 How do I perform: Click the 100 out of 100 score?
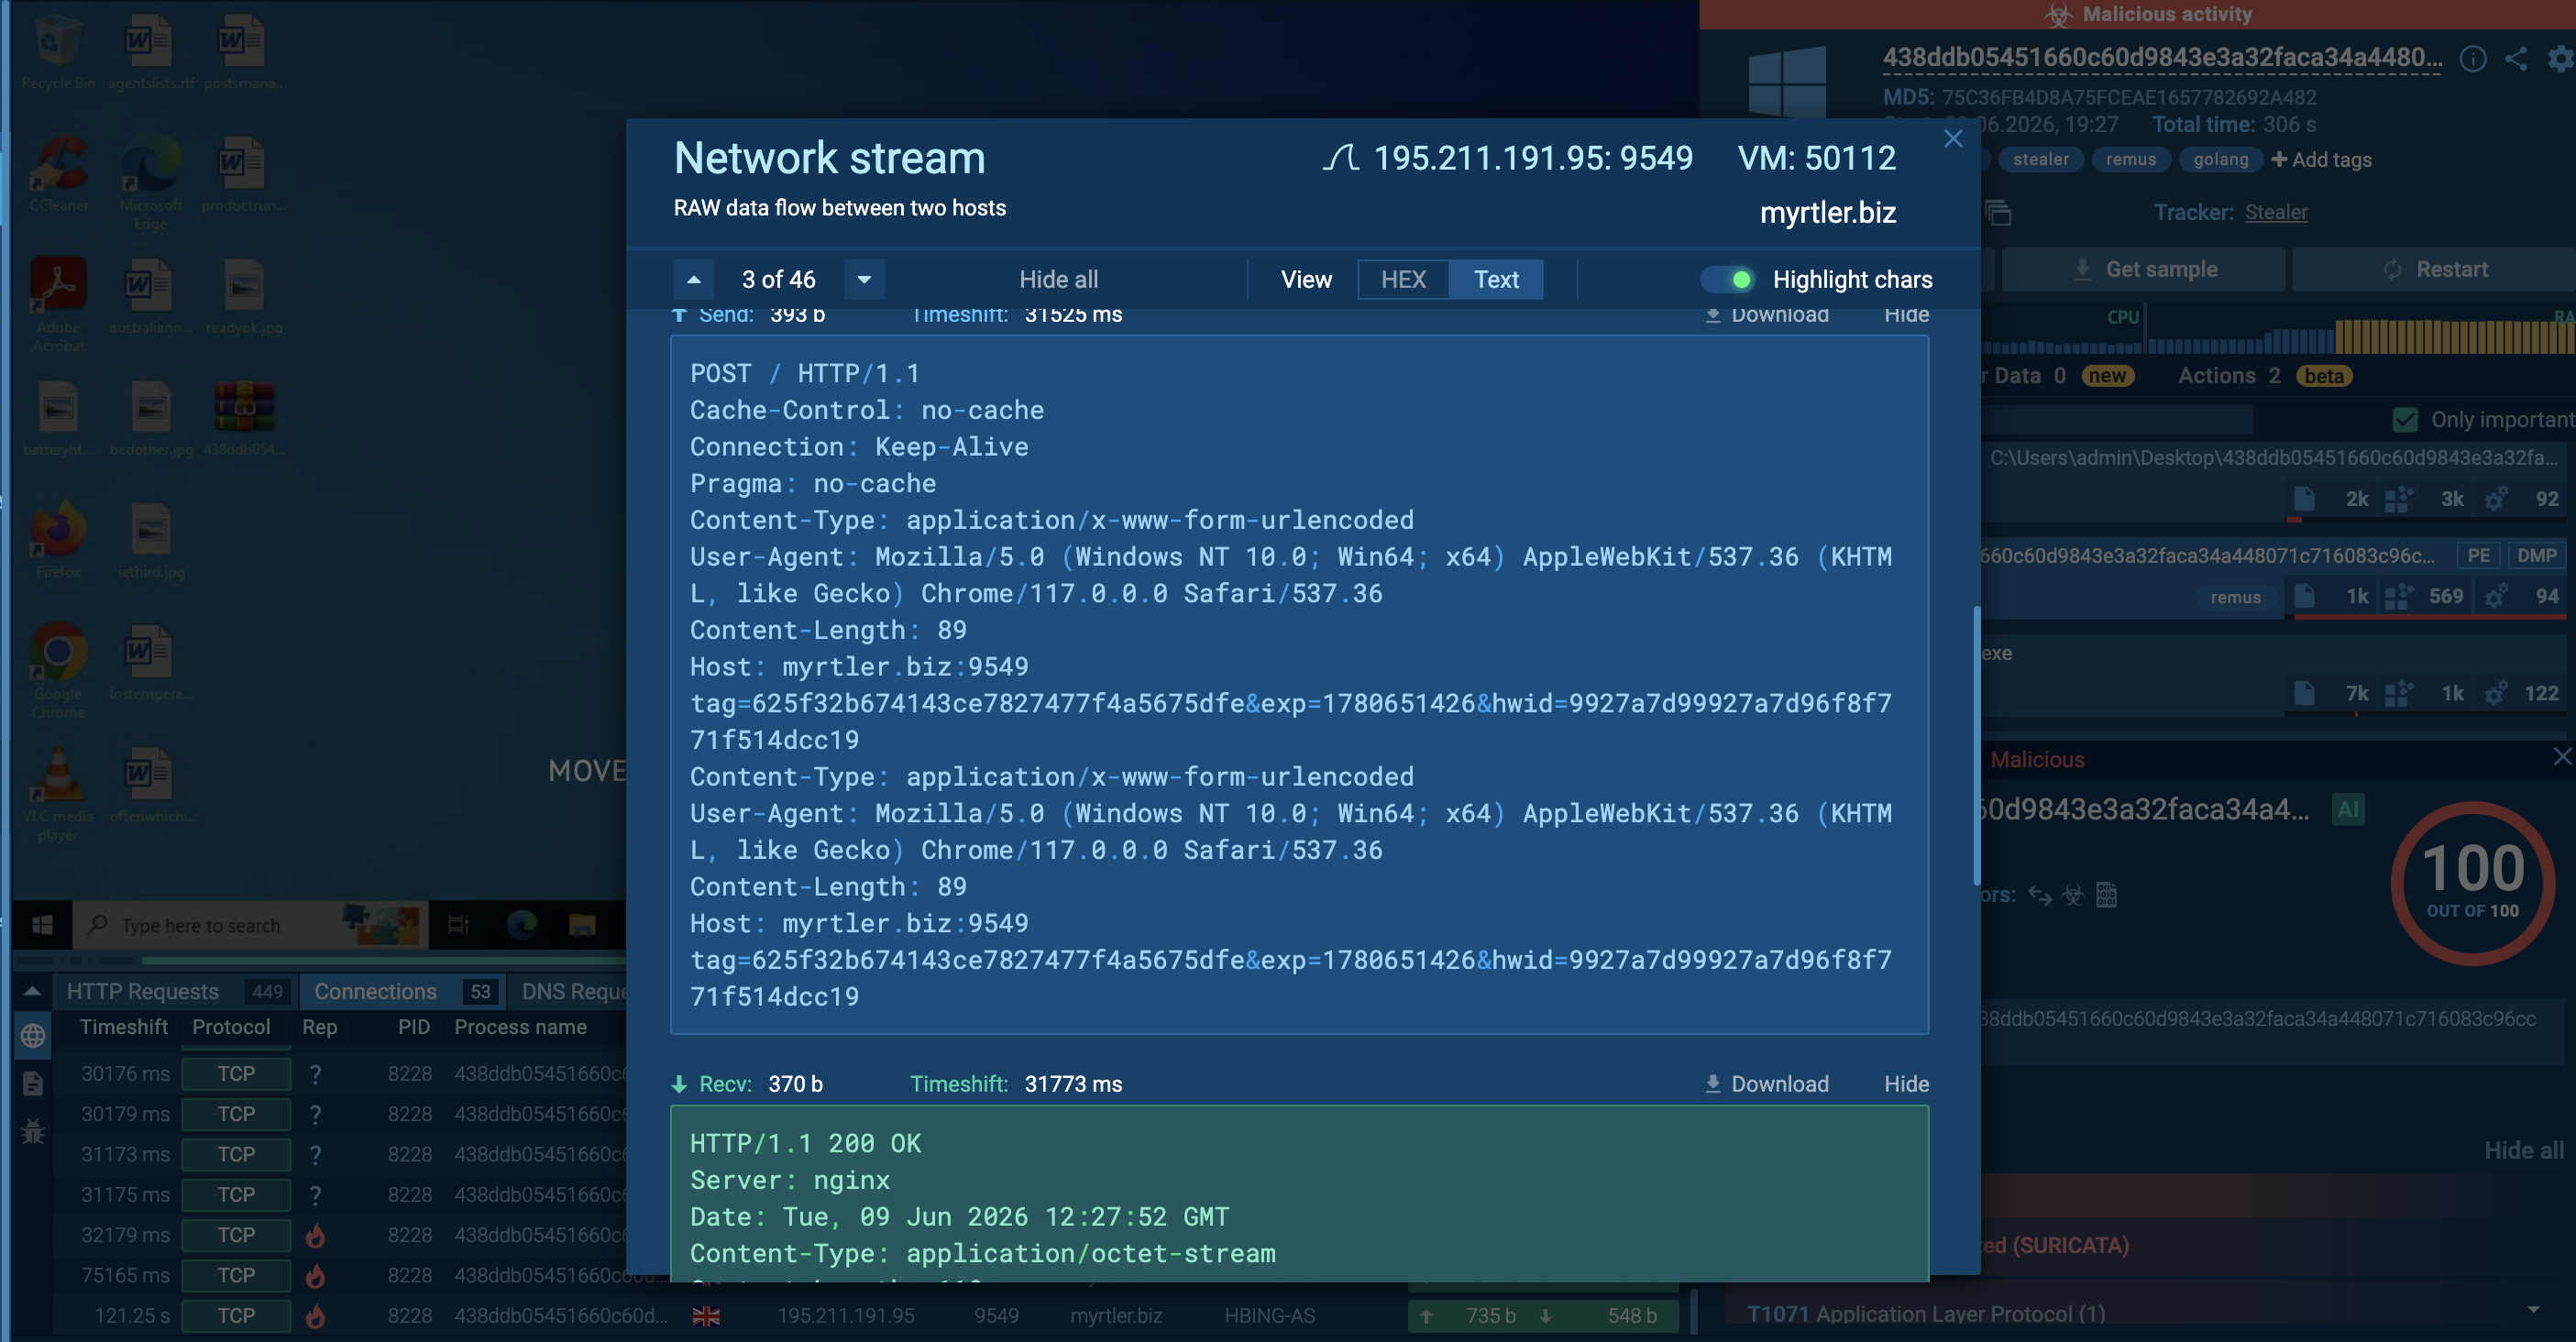2472,881
